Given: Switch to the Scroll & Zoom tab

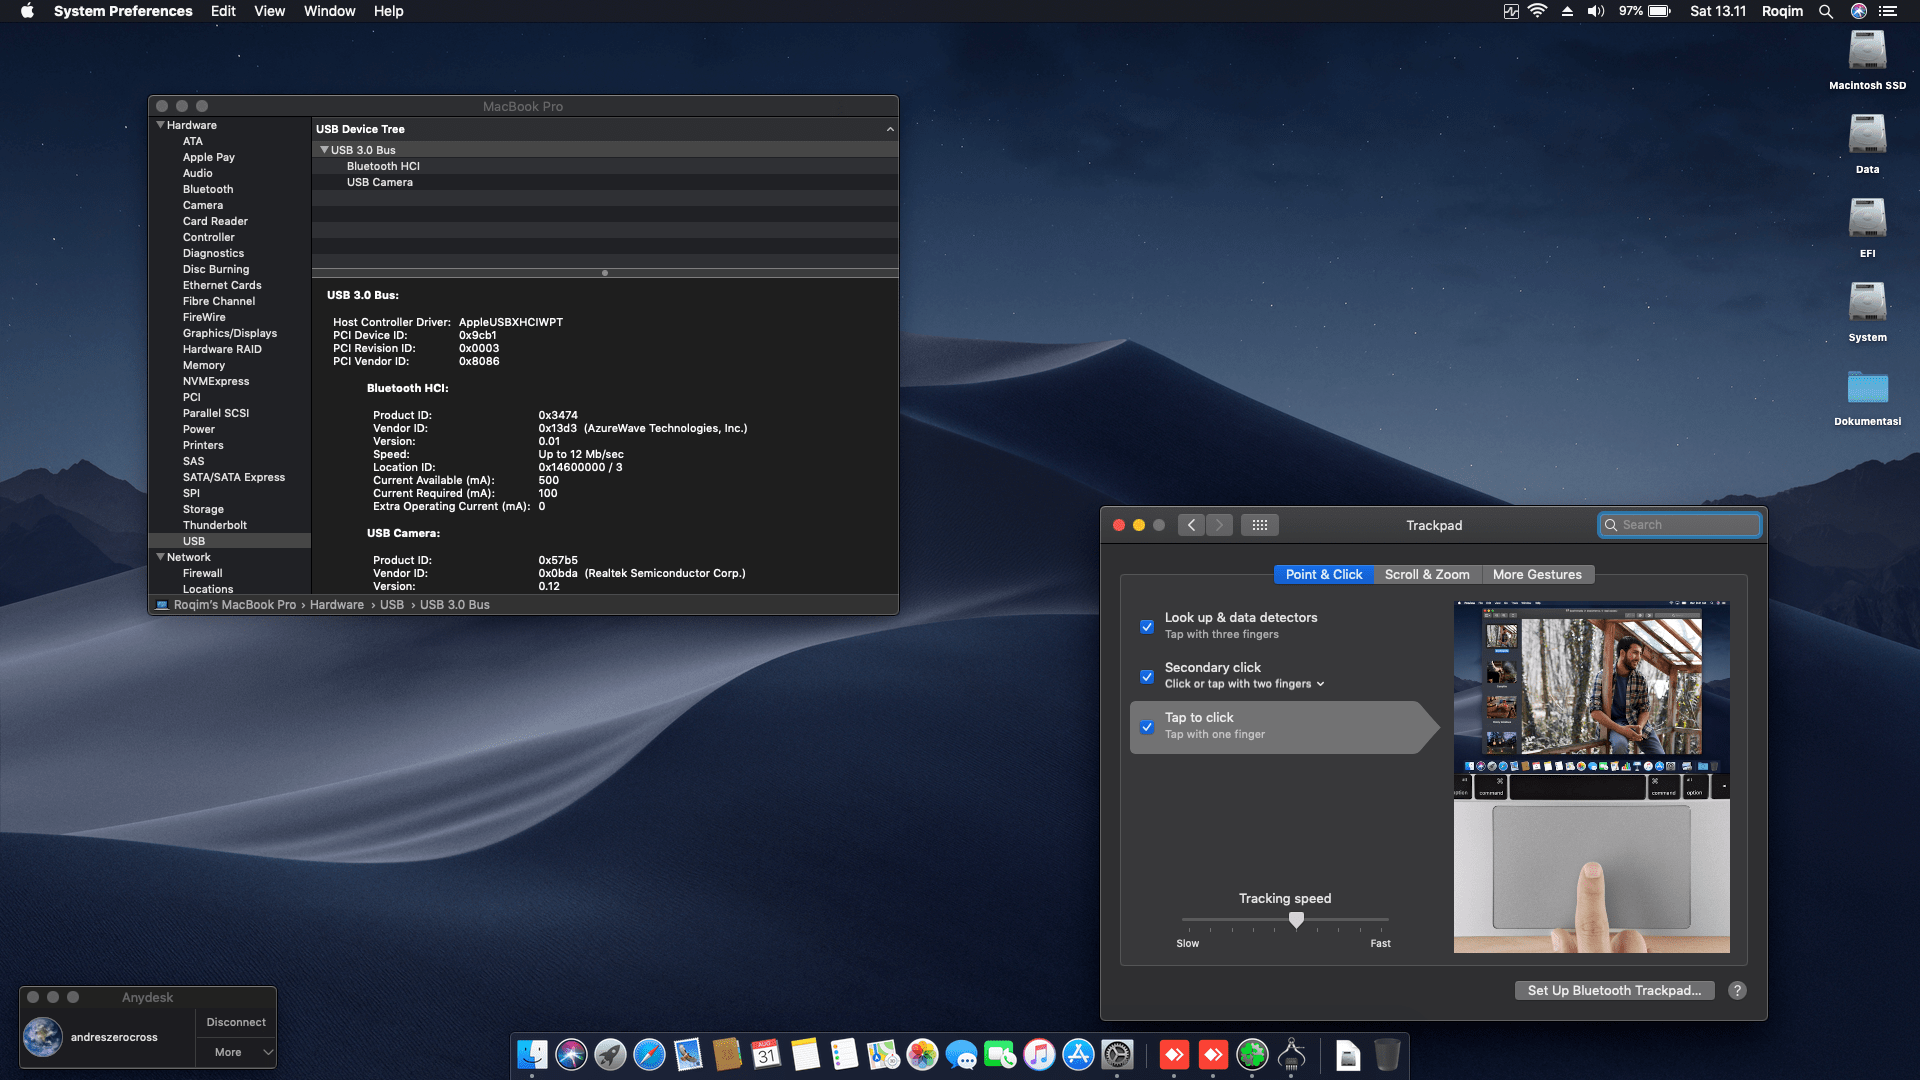Looking at the screenshot, I should 1427,574.
